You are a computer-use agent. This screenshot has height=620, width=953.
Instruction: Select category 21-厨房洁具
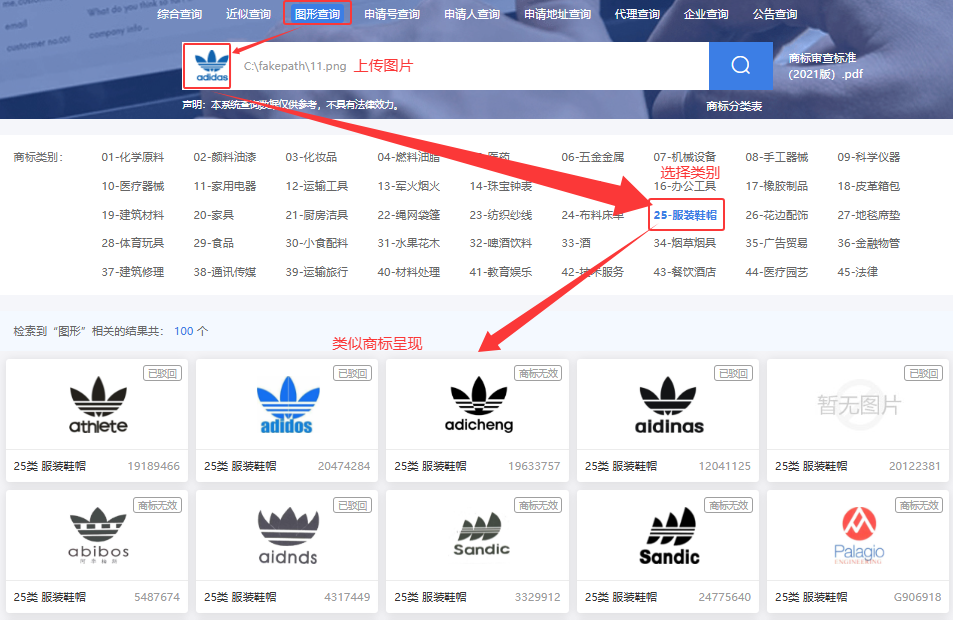click(x=316, y=215)
